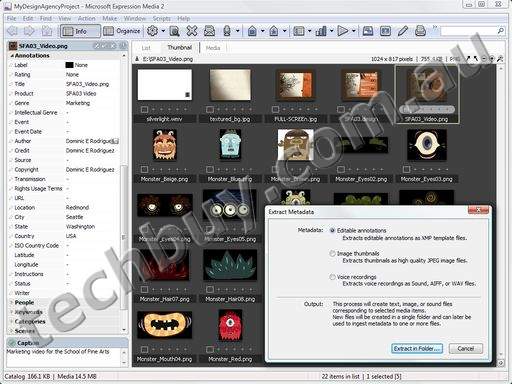Click the pencil edit toolbar icon

coord(403,31)
